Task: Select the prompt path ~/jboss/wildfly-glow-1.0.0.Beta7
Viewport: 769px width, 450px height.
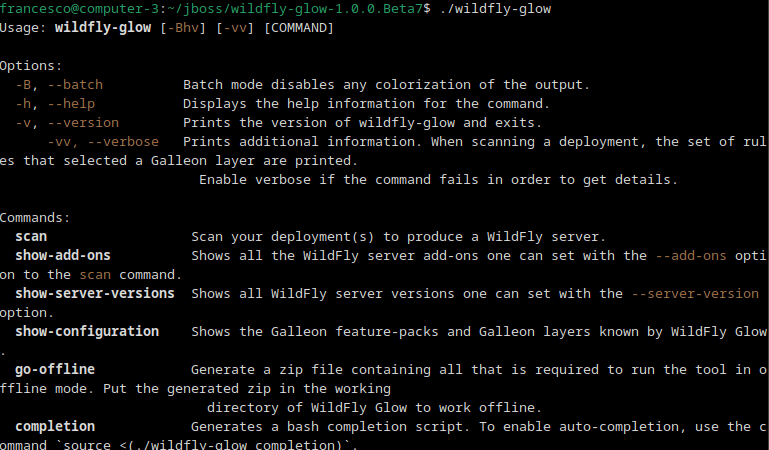Action: (295, 9)
